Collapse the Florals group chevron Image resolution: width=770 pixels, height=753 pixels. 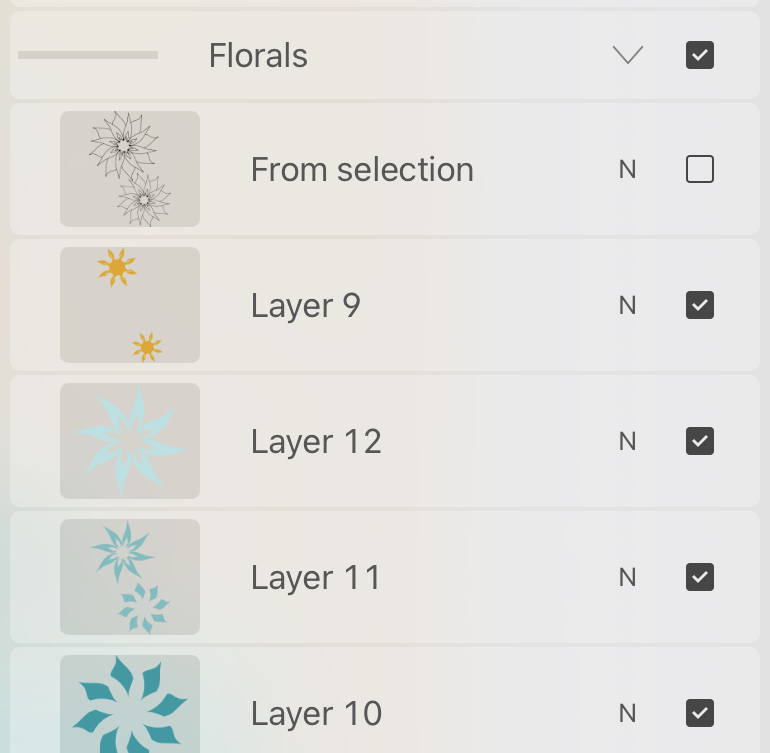(x=628, y=56)
